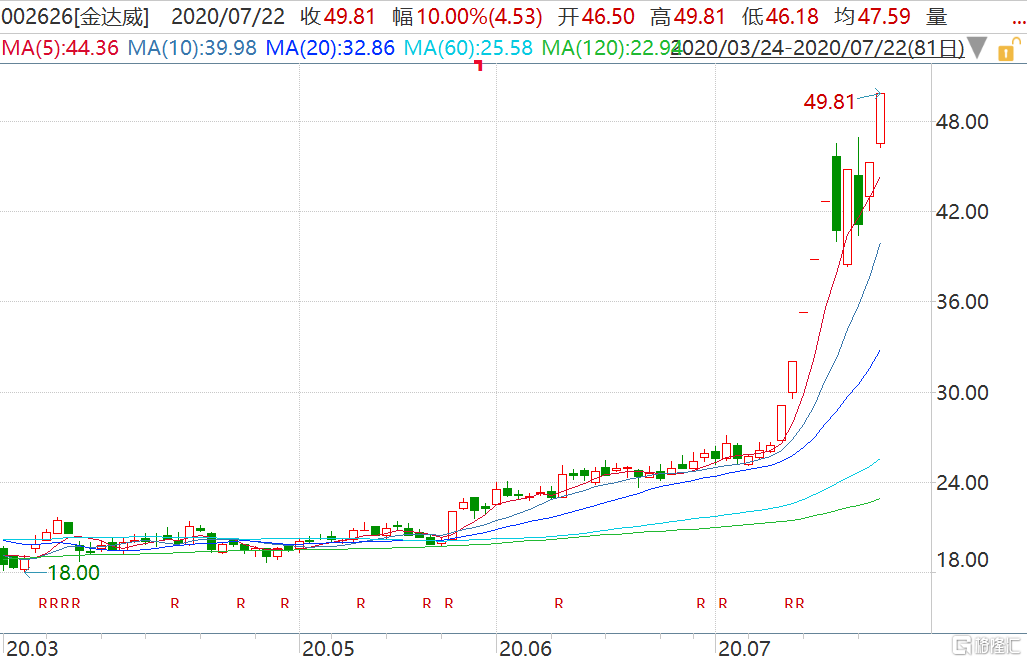Select the MA(20):32.86 indicator label
The width and height of the screenshot is (1027, 662).
[x=330, y=48]
